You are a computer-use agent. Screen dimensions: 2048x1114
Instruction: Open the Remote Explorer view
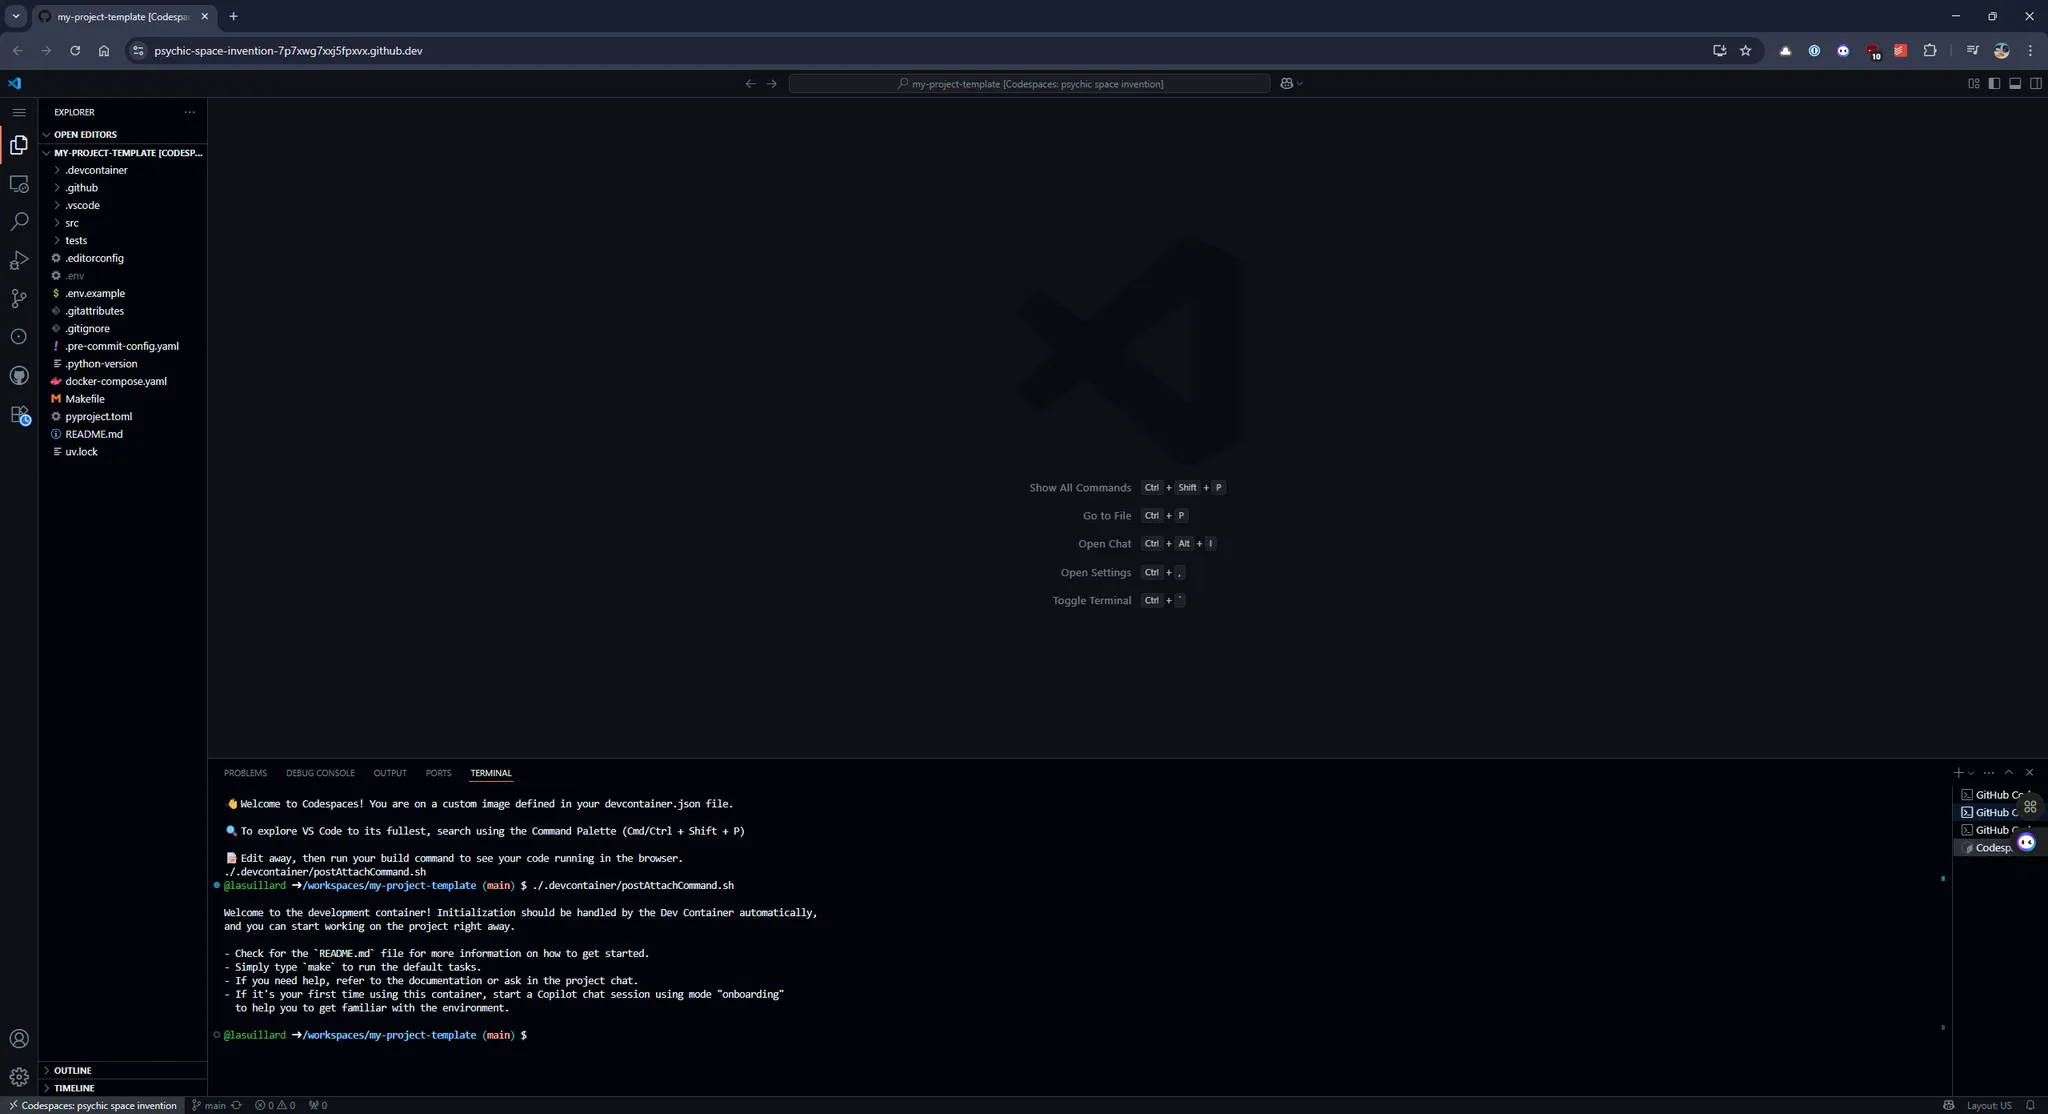click(19, 184)
